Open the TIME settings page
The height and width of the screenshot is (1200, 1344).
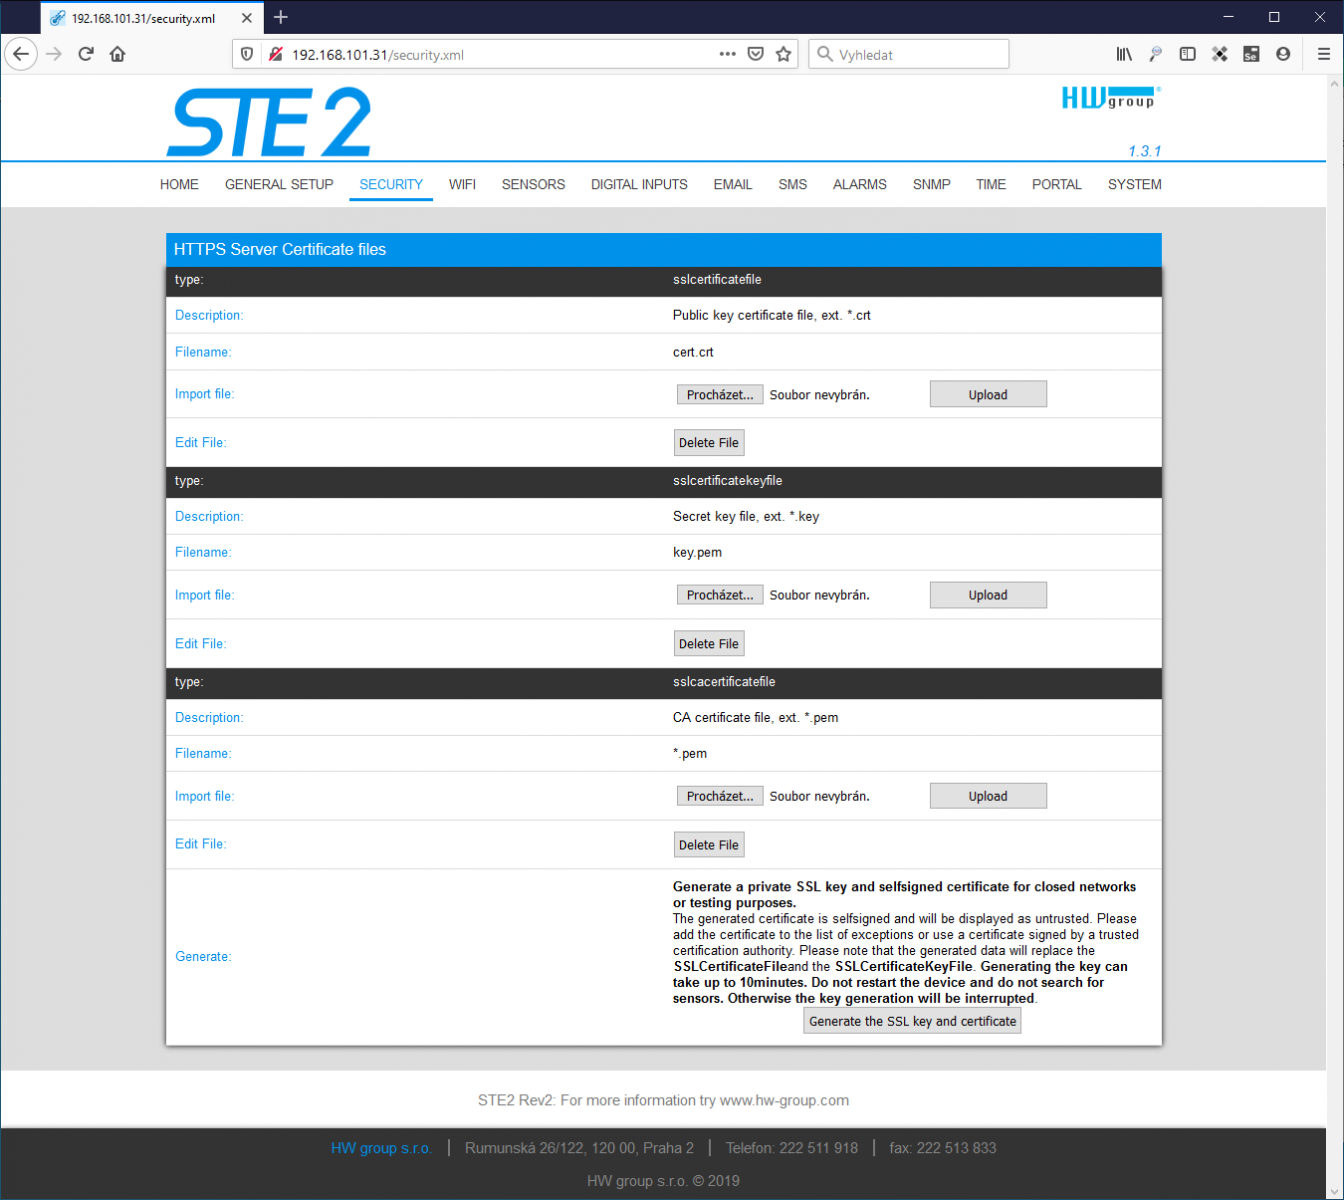click(991, 184)
